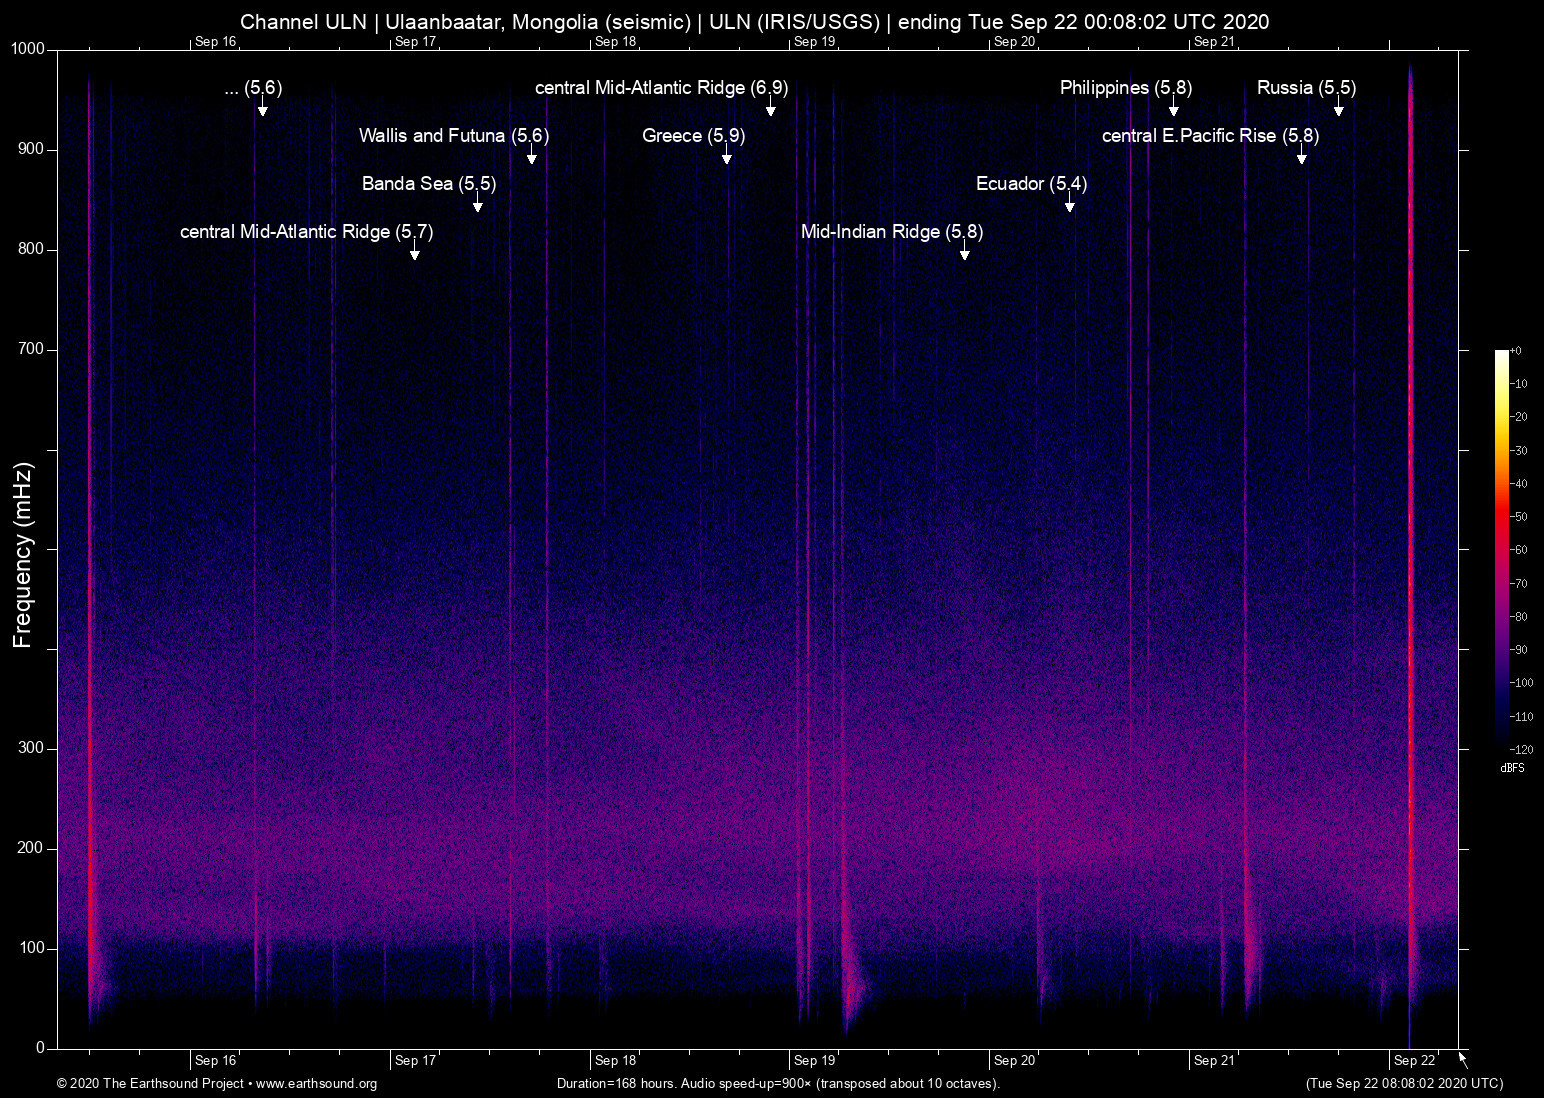Screen dimensions: 1544x1098
Task: Select the 700 frequency tick label
Action: (32, 350)
